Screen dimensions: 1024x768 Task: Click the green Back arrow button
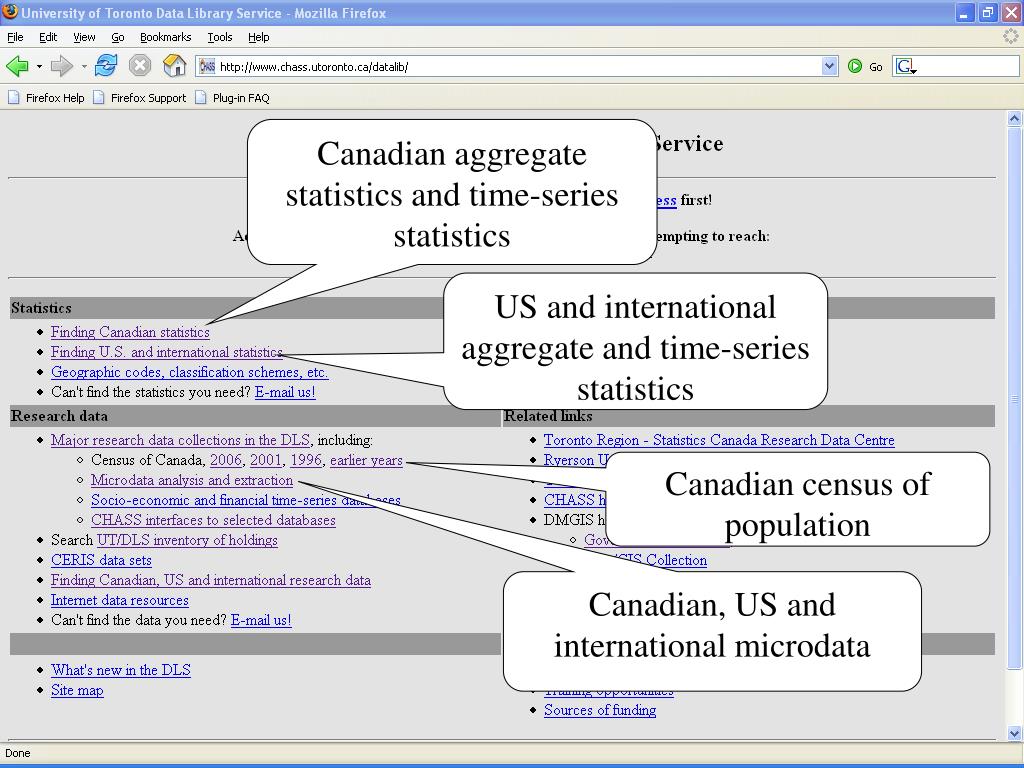(x=17, y=66)
